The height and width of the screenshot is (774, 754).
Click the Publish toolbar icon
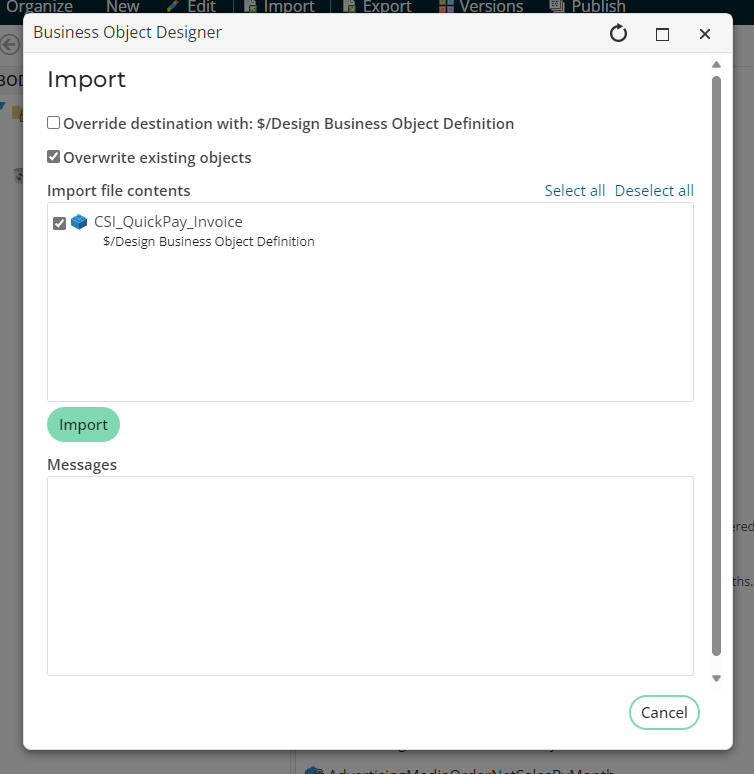click(557, 7)
